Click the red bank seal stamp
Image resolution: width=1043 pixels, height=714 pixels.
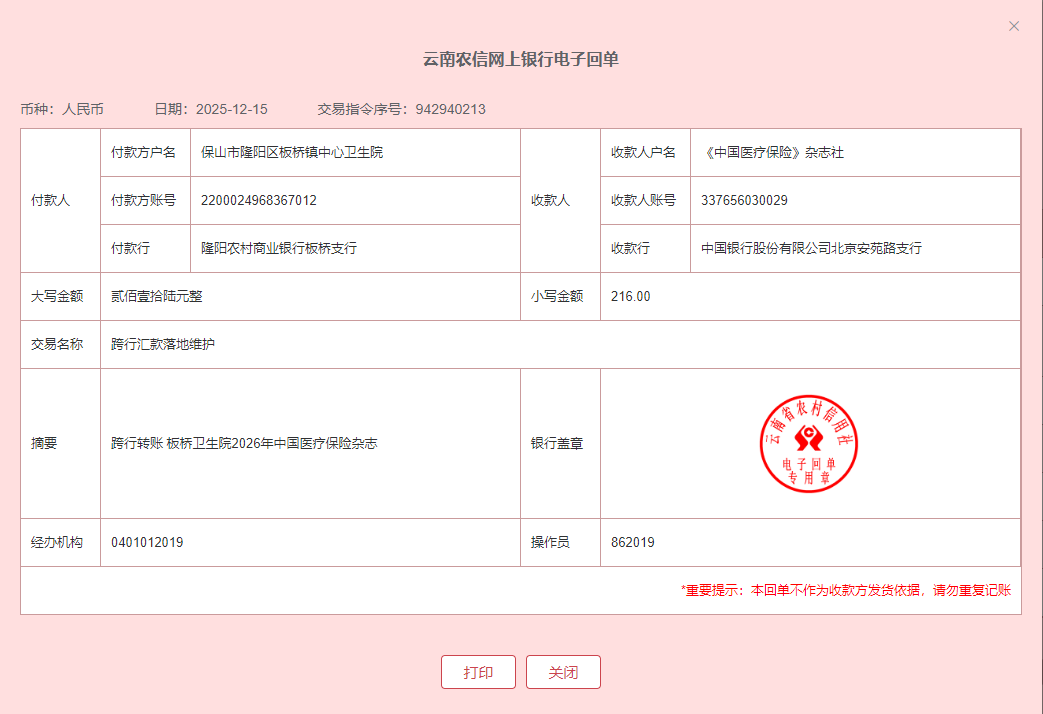pyautogui.click(x=809, y=443)
